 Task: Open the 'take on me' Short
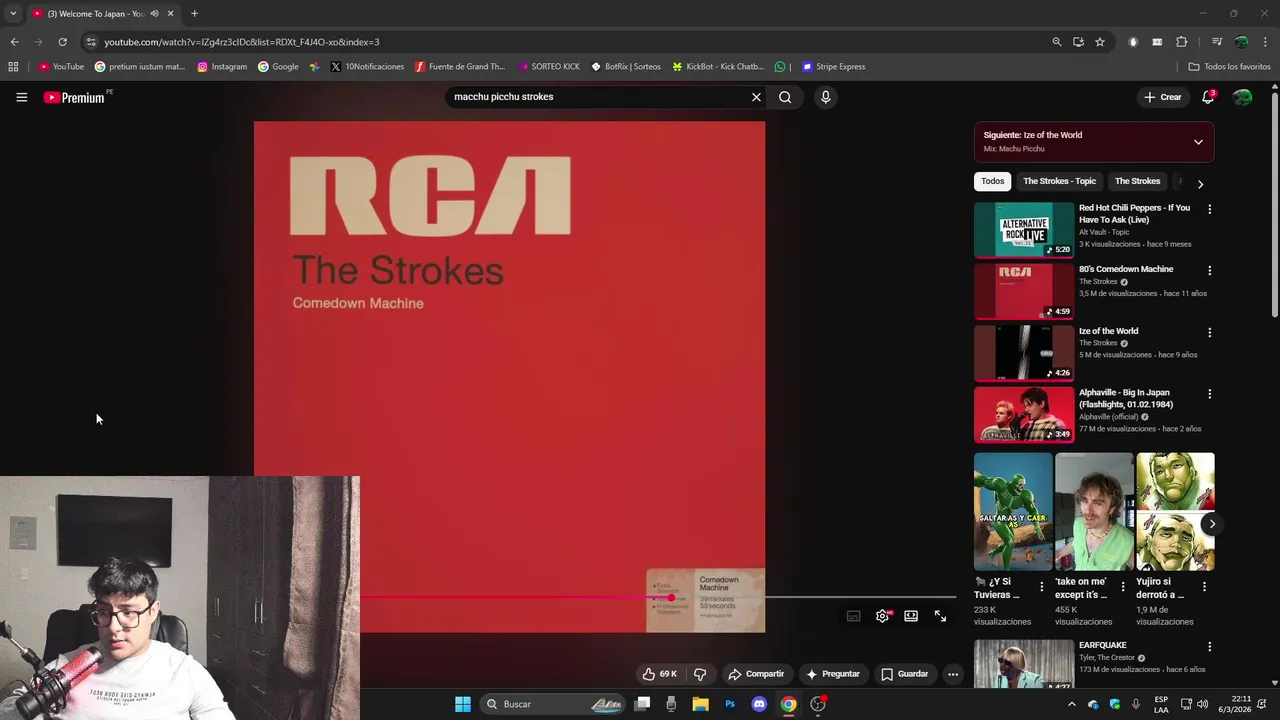1094,512
